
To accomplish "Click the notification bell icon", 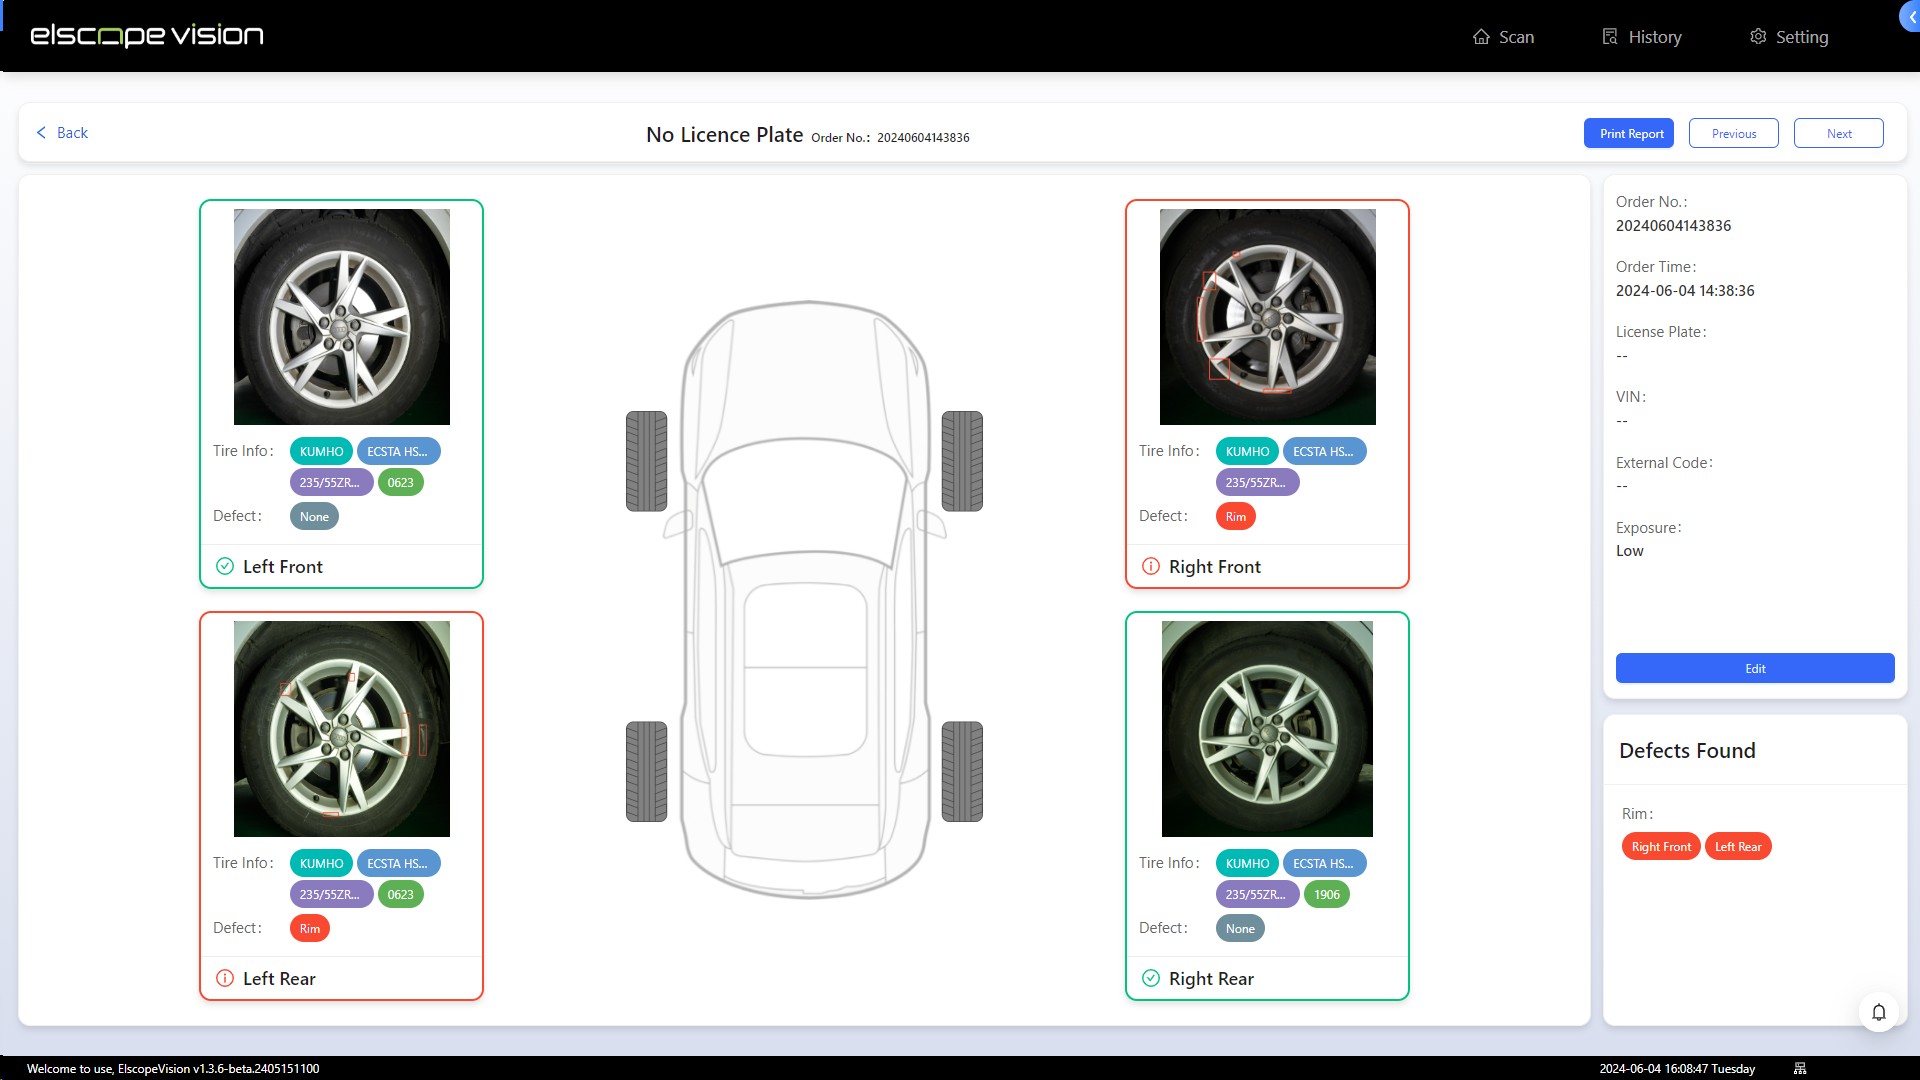I will tap(1878, 1011).
